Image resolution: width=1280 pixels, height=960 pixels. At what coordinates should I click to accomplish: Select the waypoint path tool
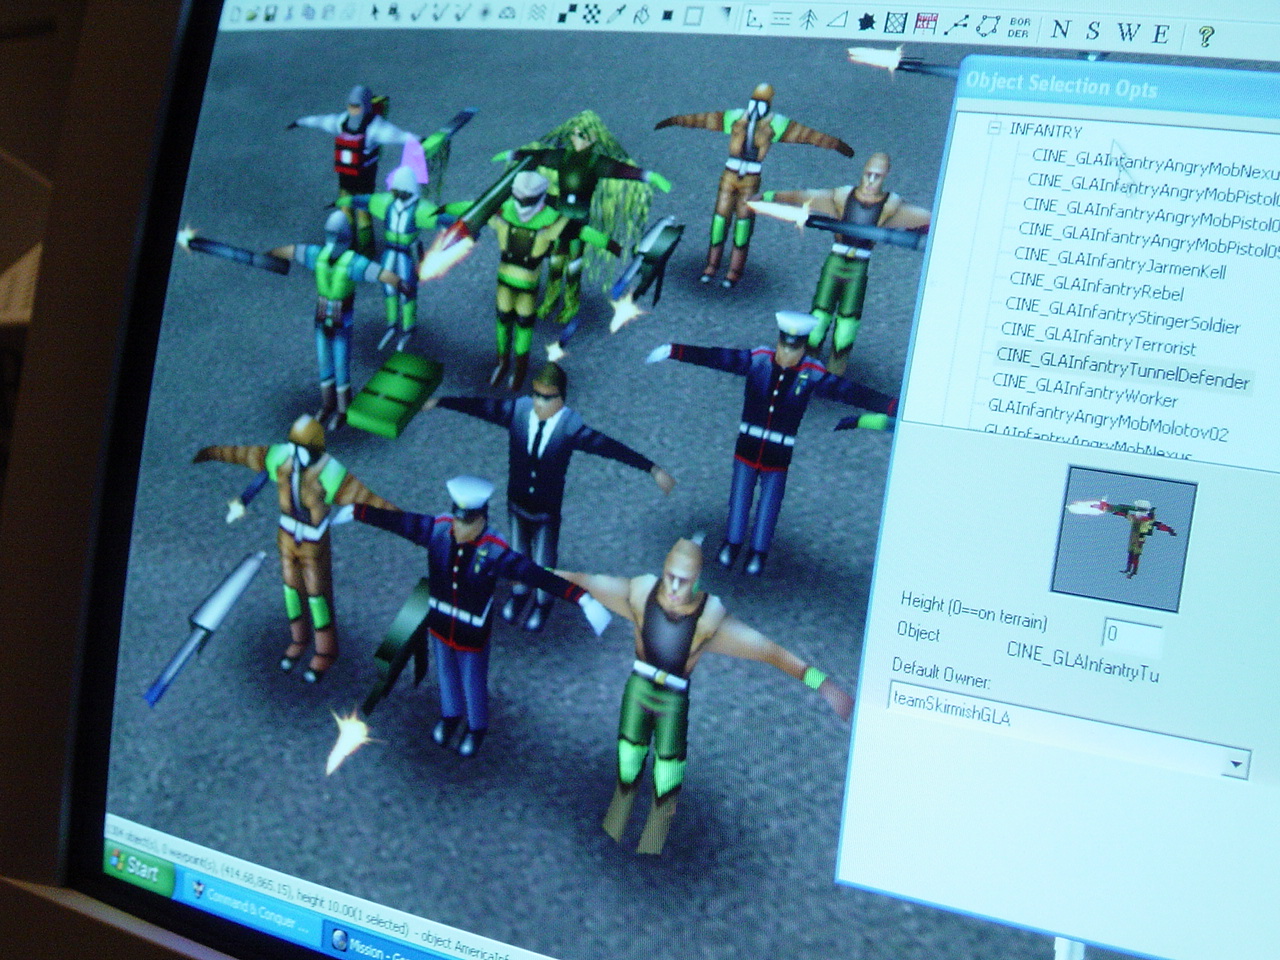point(957,25)
